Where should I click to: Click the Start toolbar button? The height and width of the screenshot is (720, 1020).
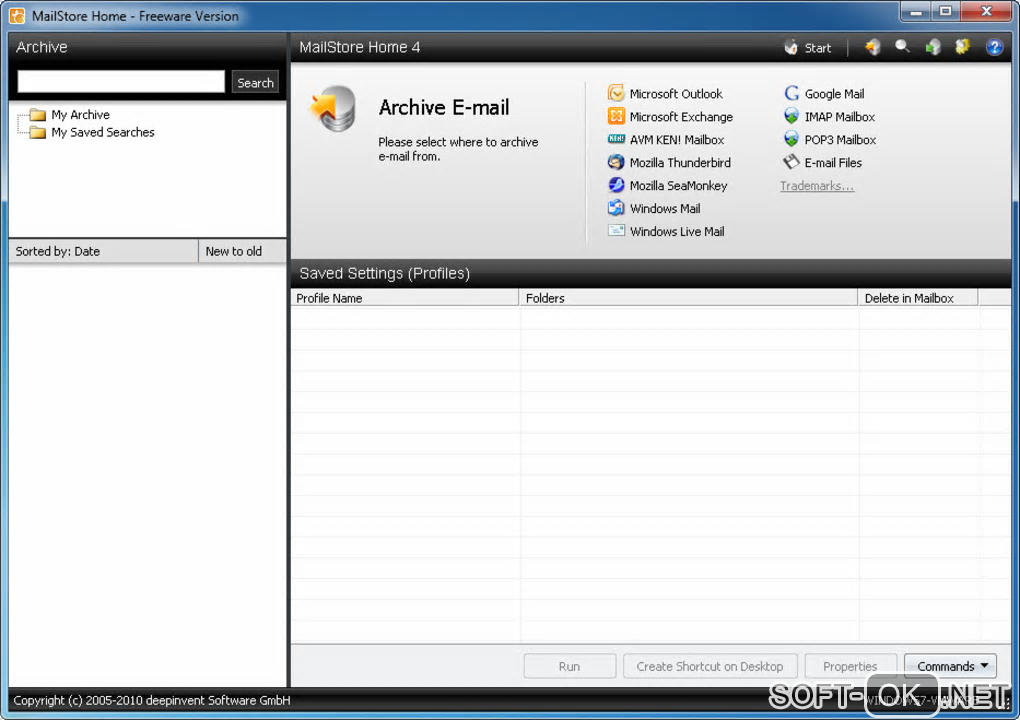coord(808,47)
